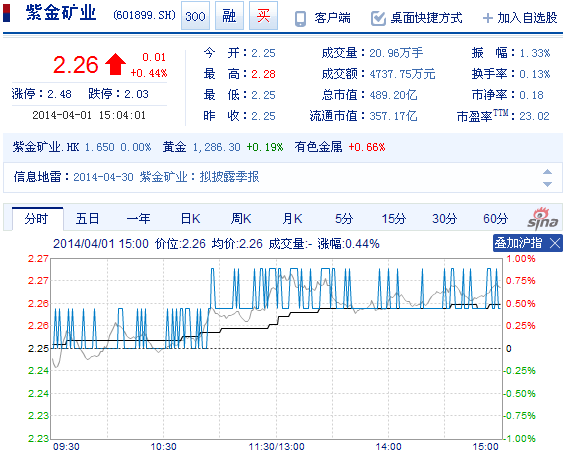Click the mobile client phone icon

coord(300,19)
